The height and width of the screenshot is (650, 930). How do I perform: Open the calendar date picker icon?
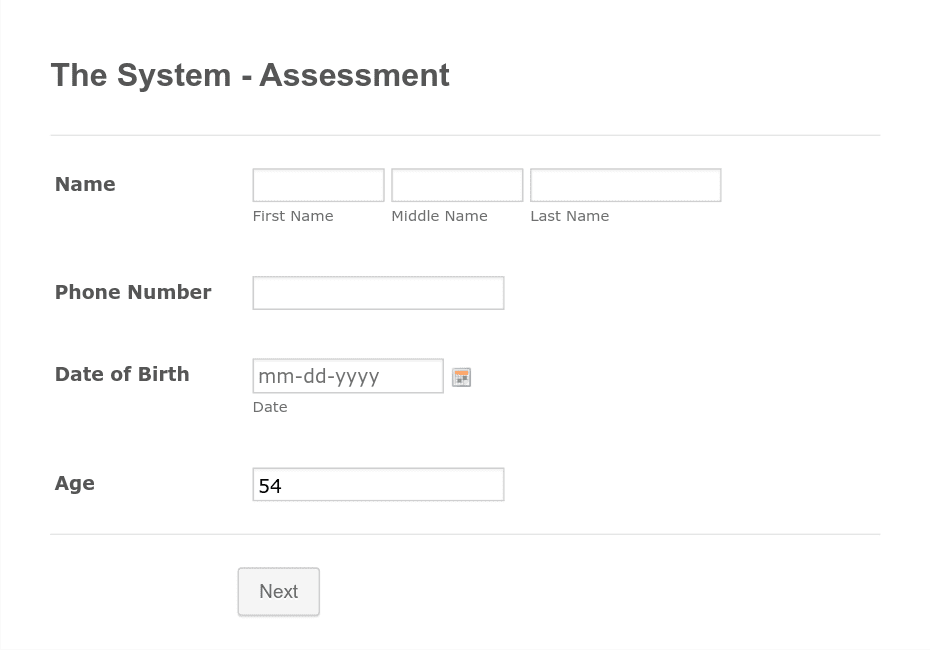coord(461,376)
